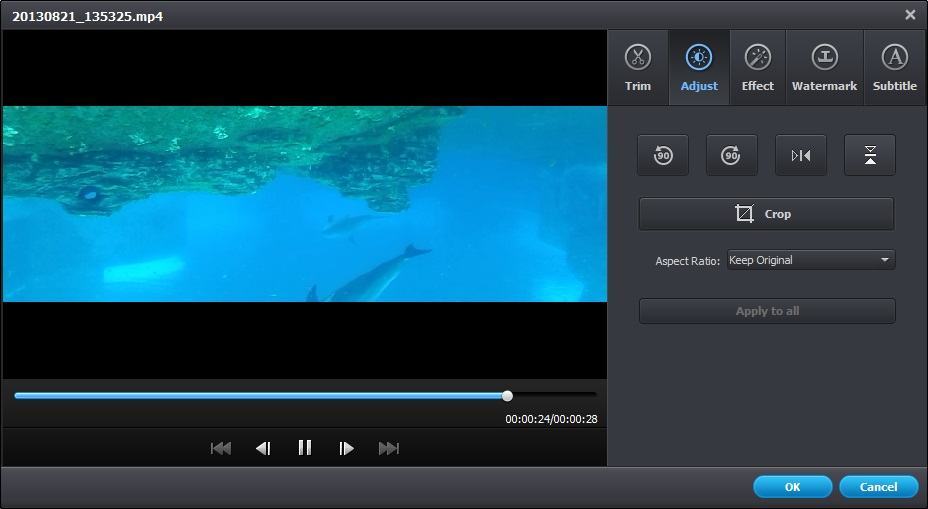This screenshot has width=928, height=509.
Task: Rotate video 90 degrees clockwise
Action: tap(732, 155)
